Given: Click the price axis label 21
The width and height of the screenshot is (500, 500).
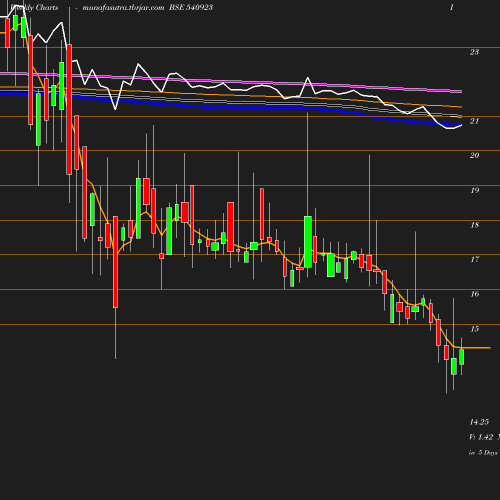Looking at the screenshot, I should point(474,121).
